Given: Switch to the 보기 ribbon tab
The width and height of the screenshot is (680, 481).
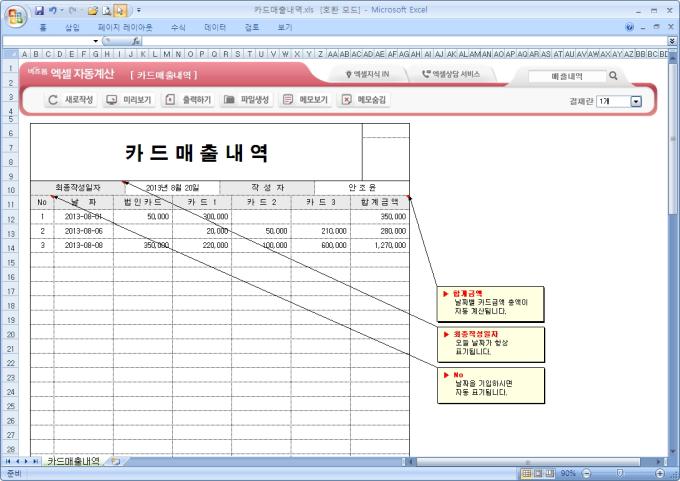Looking at the screenshot, I should 285,27.
